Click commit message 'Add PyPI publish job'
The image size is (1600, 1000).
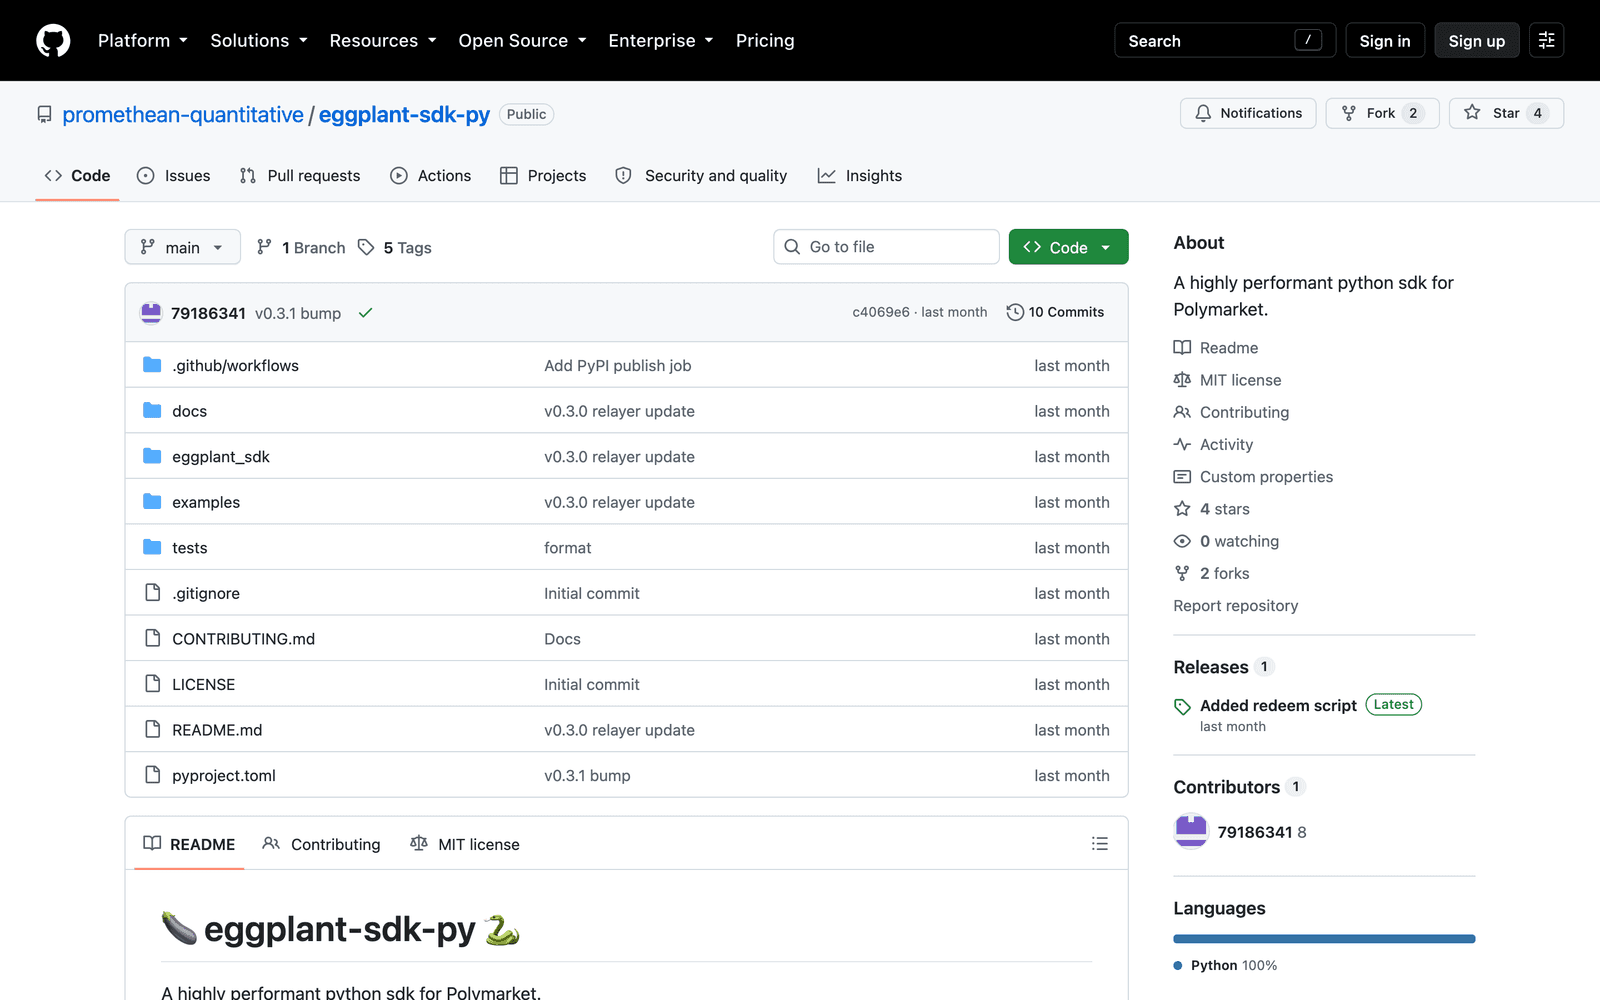pos(618,366)
